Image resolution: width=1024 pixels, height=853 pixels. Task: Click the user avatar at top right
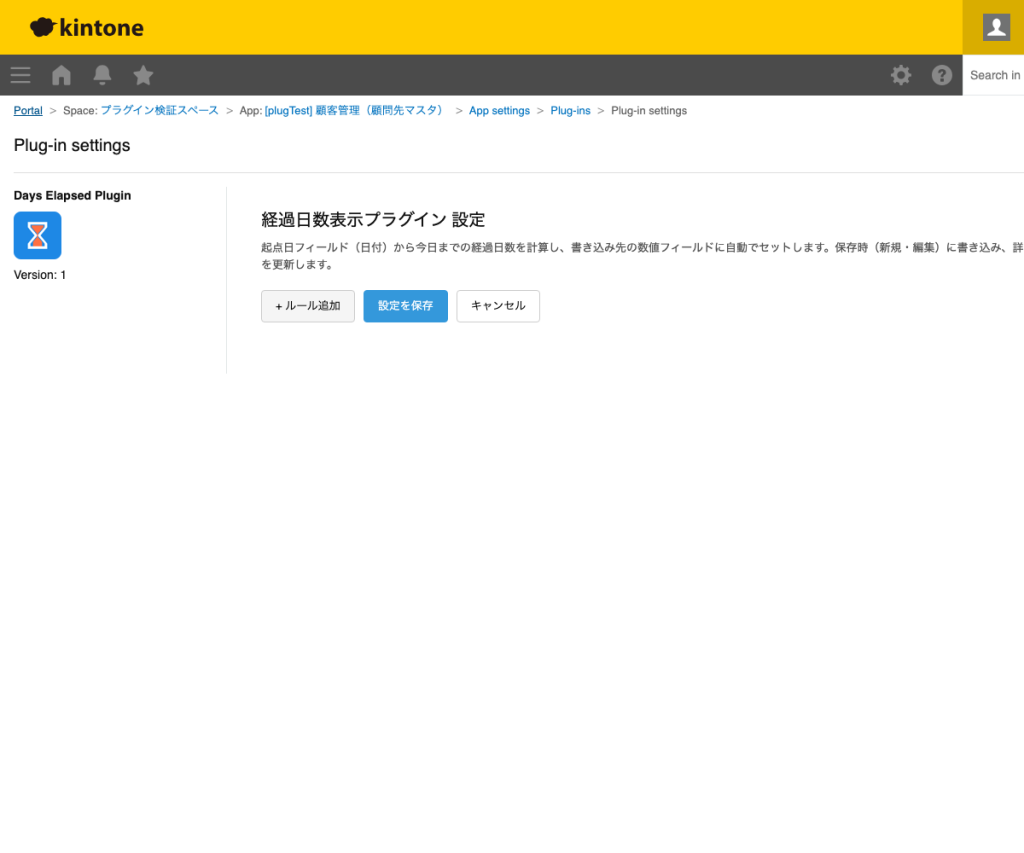(x=994, y=27)
